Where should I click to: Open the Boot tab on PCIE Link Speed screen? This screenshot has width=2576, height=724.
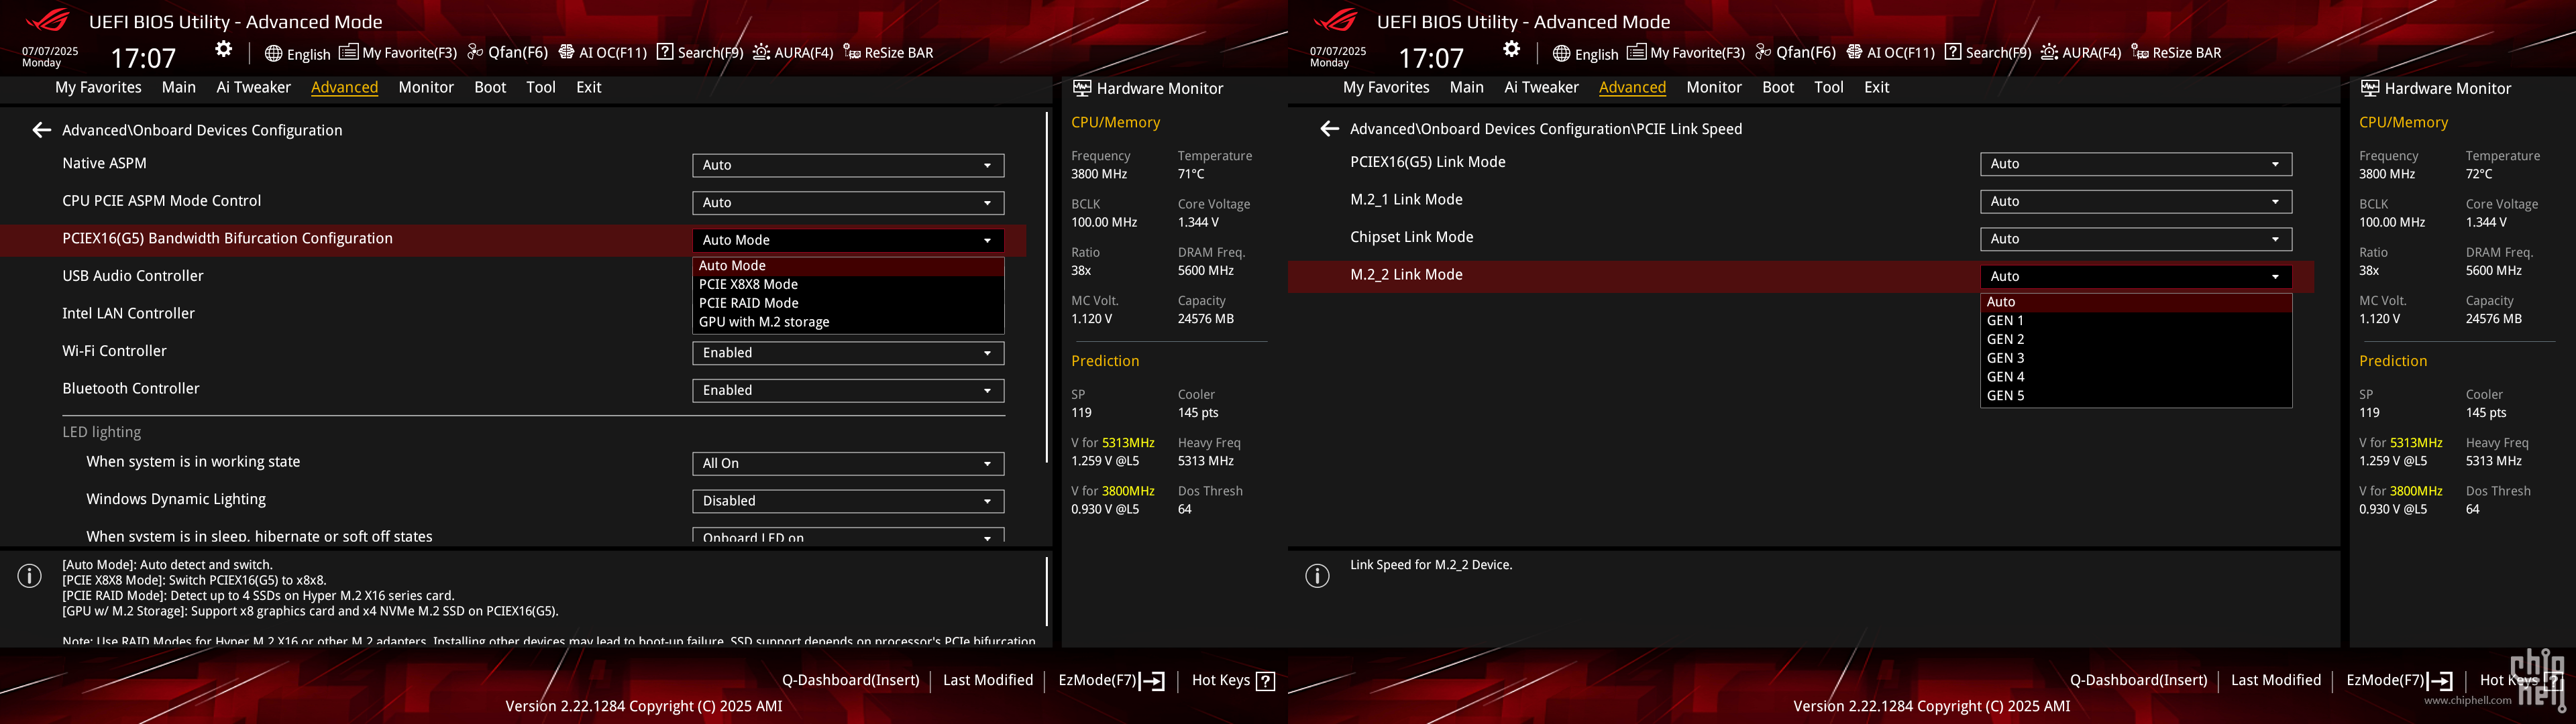1778,87
